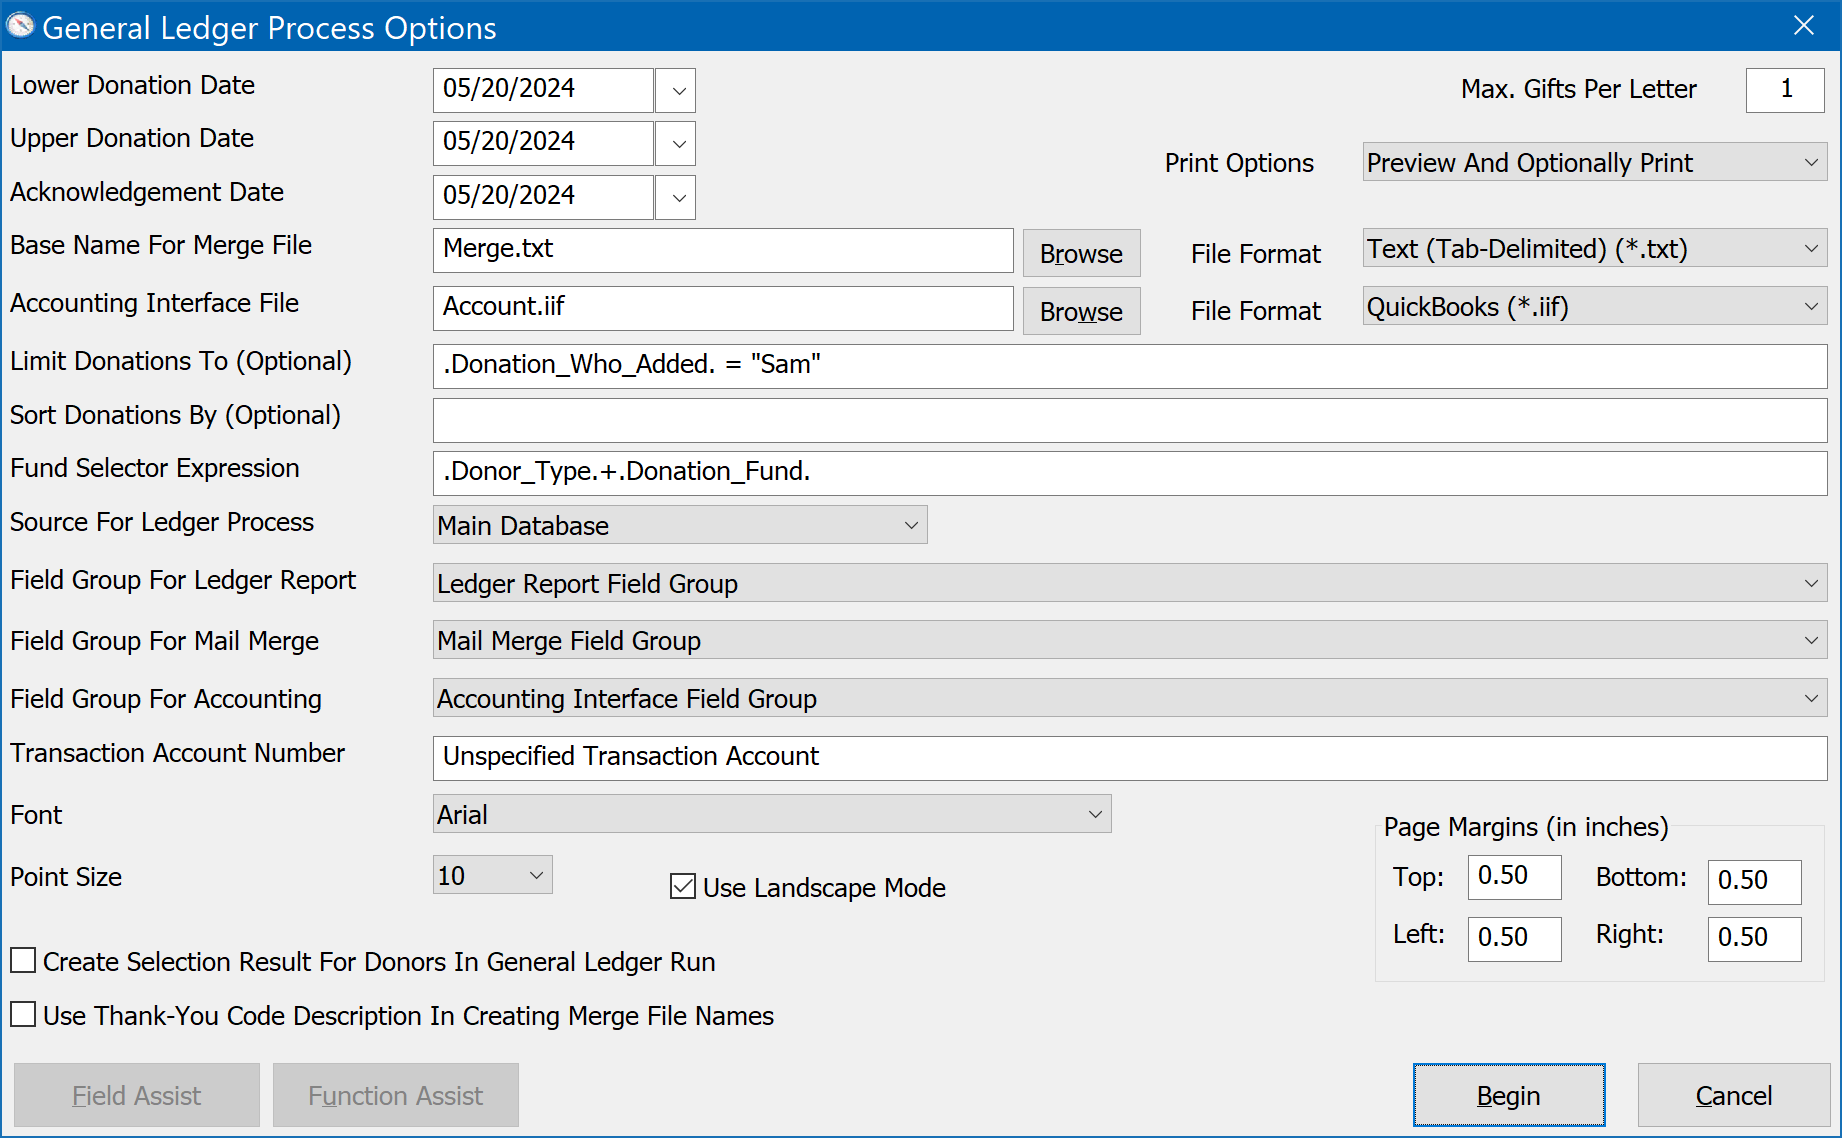The image size is (1842, 1138).
Task: Open Lower Donation Date calendar dropdown
Action: [677, 90]
